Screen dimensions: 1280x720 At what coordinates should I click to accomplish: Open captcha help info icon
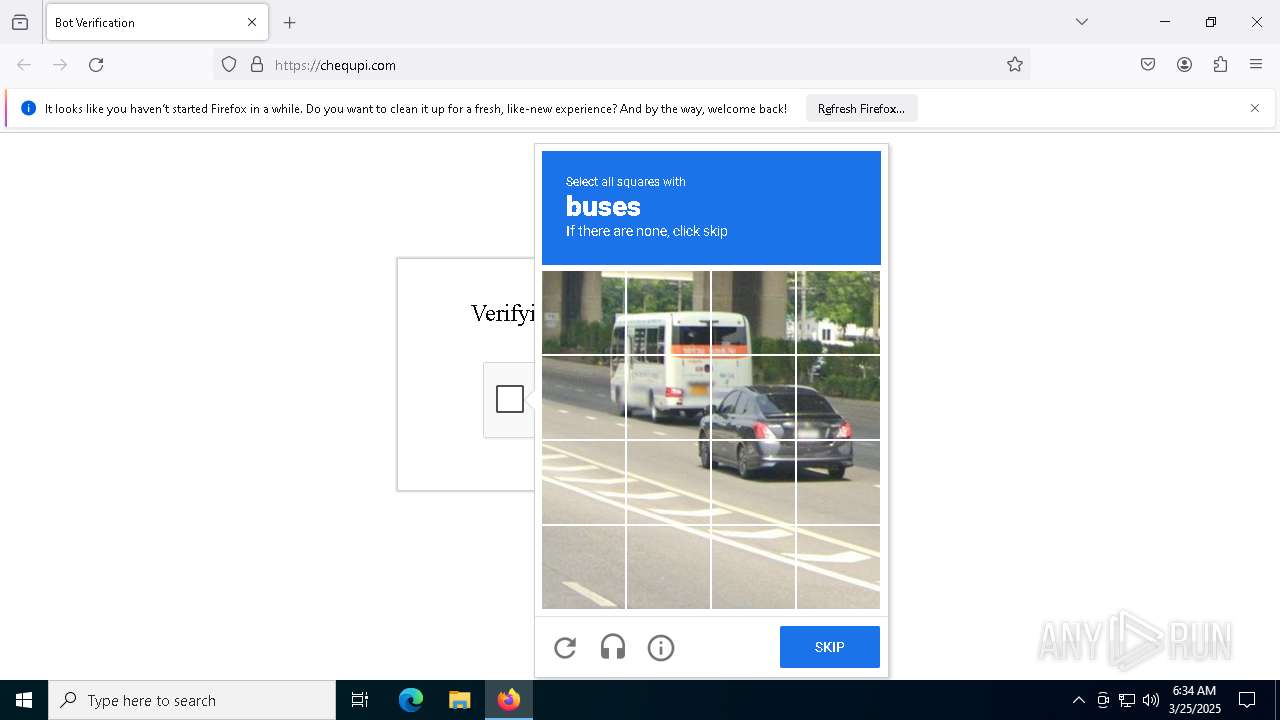(x=661, y=648)
